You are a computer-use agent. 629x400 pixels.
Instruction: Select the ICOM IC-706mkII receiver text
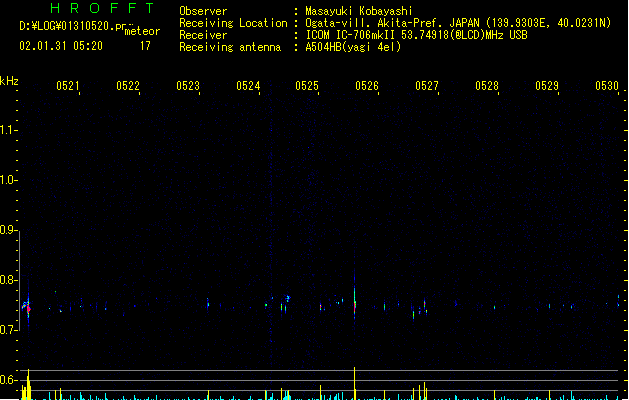click(416, 35)
